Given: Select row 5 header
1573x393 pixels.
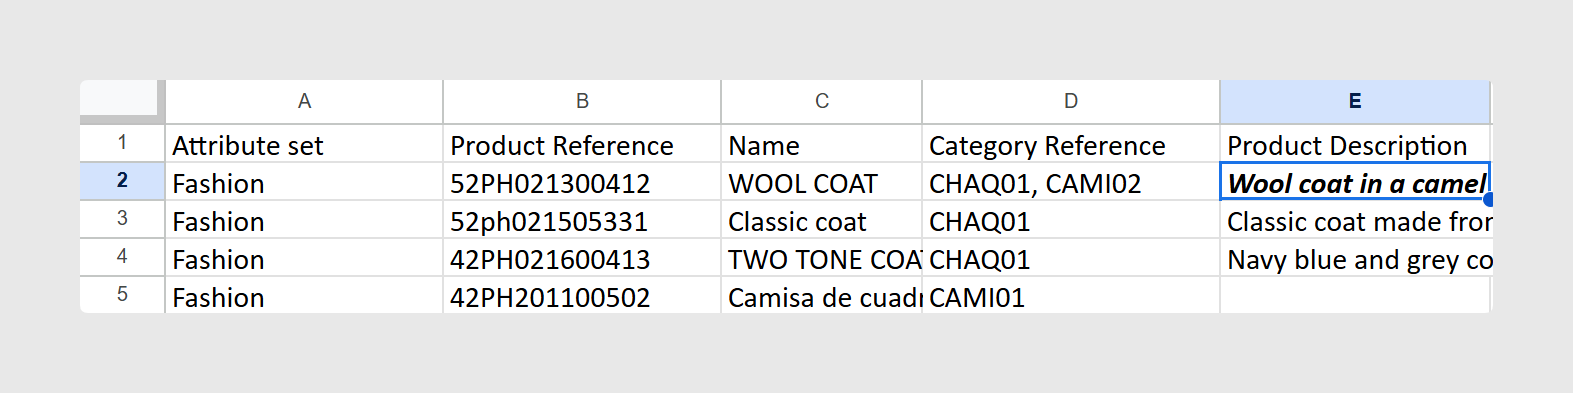Looking at the screenshot, I should pyautogui.click(x=122, y=295).
